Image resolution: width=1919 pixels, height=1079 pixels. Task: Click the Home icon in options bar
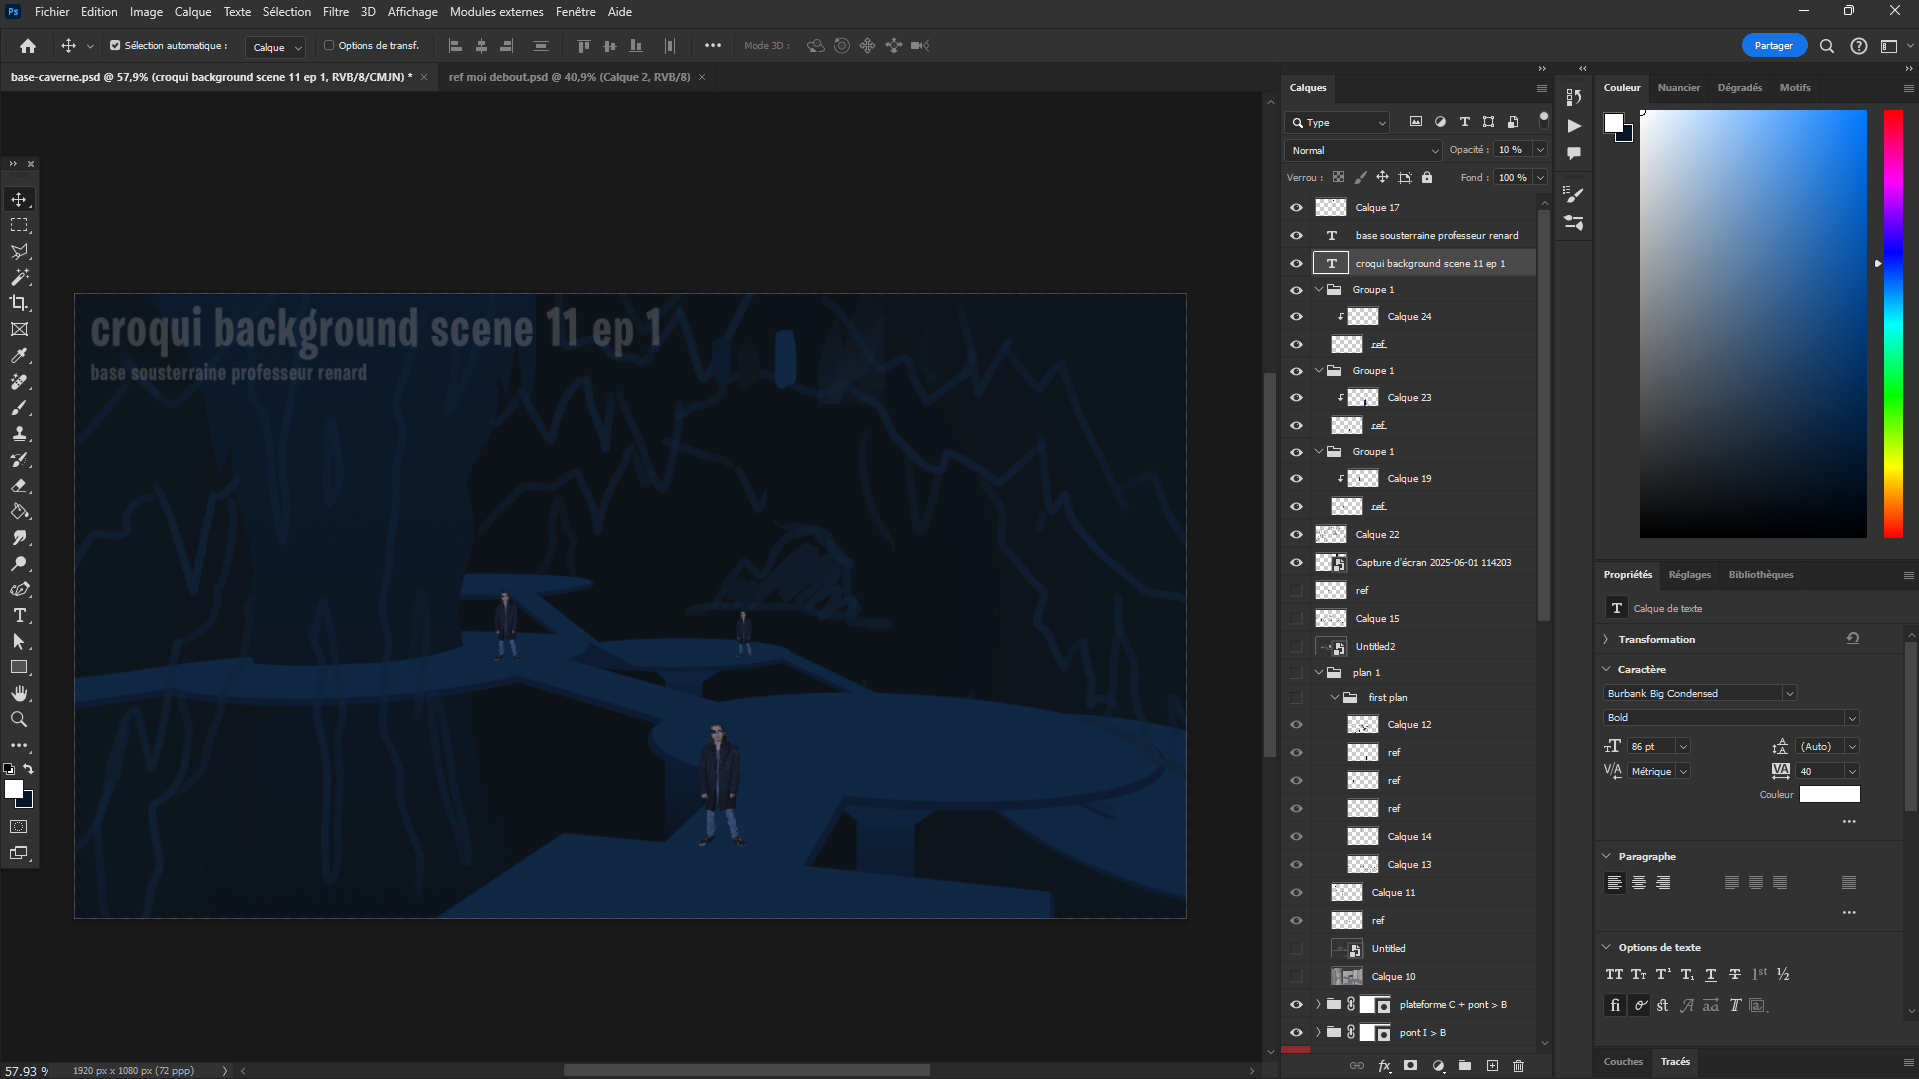click(x=28, y=46)
